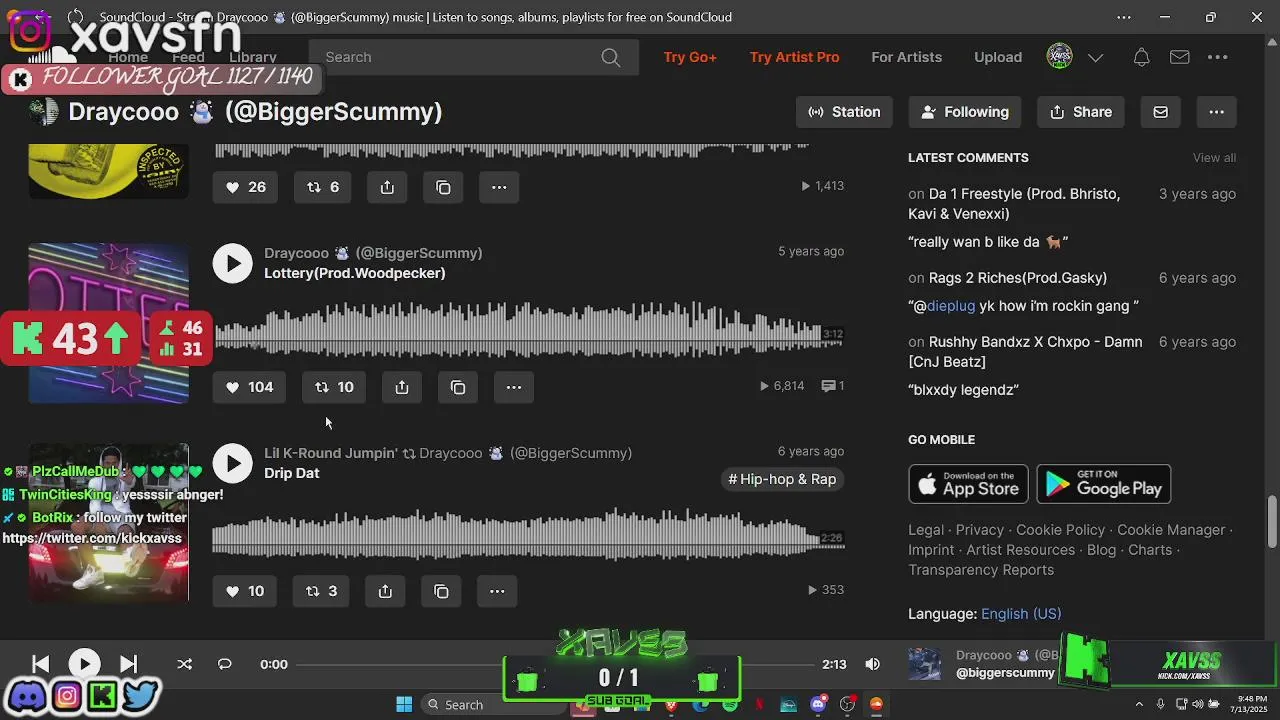Open the Try Go+ link
1280x720 pixels.
(690, 57)
